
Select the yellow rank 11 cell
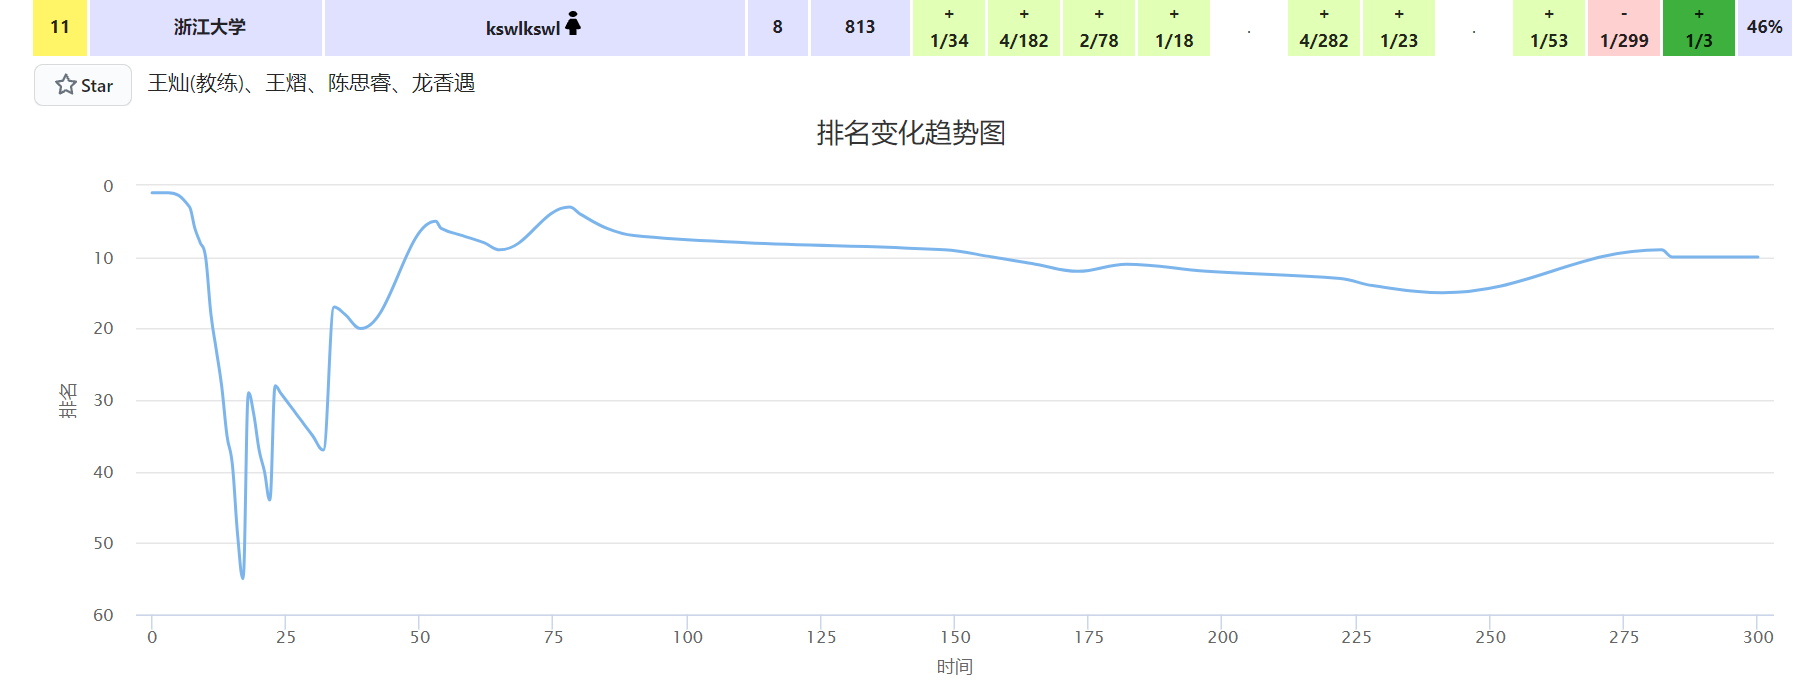pyautogui.click(x=60, y=27)
